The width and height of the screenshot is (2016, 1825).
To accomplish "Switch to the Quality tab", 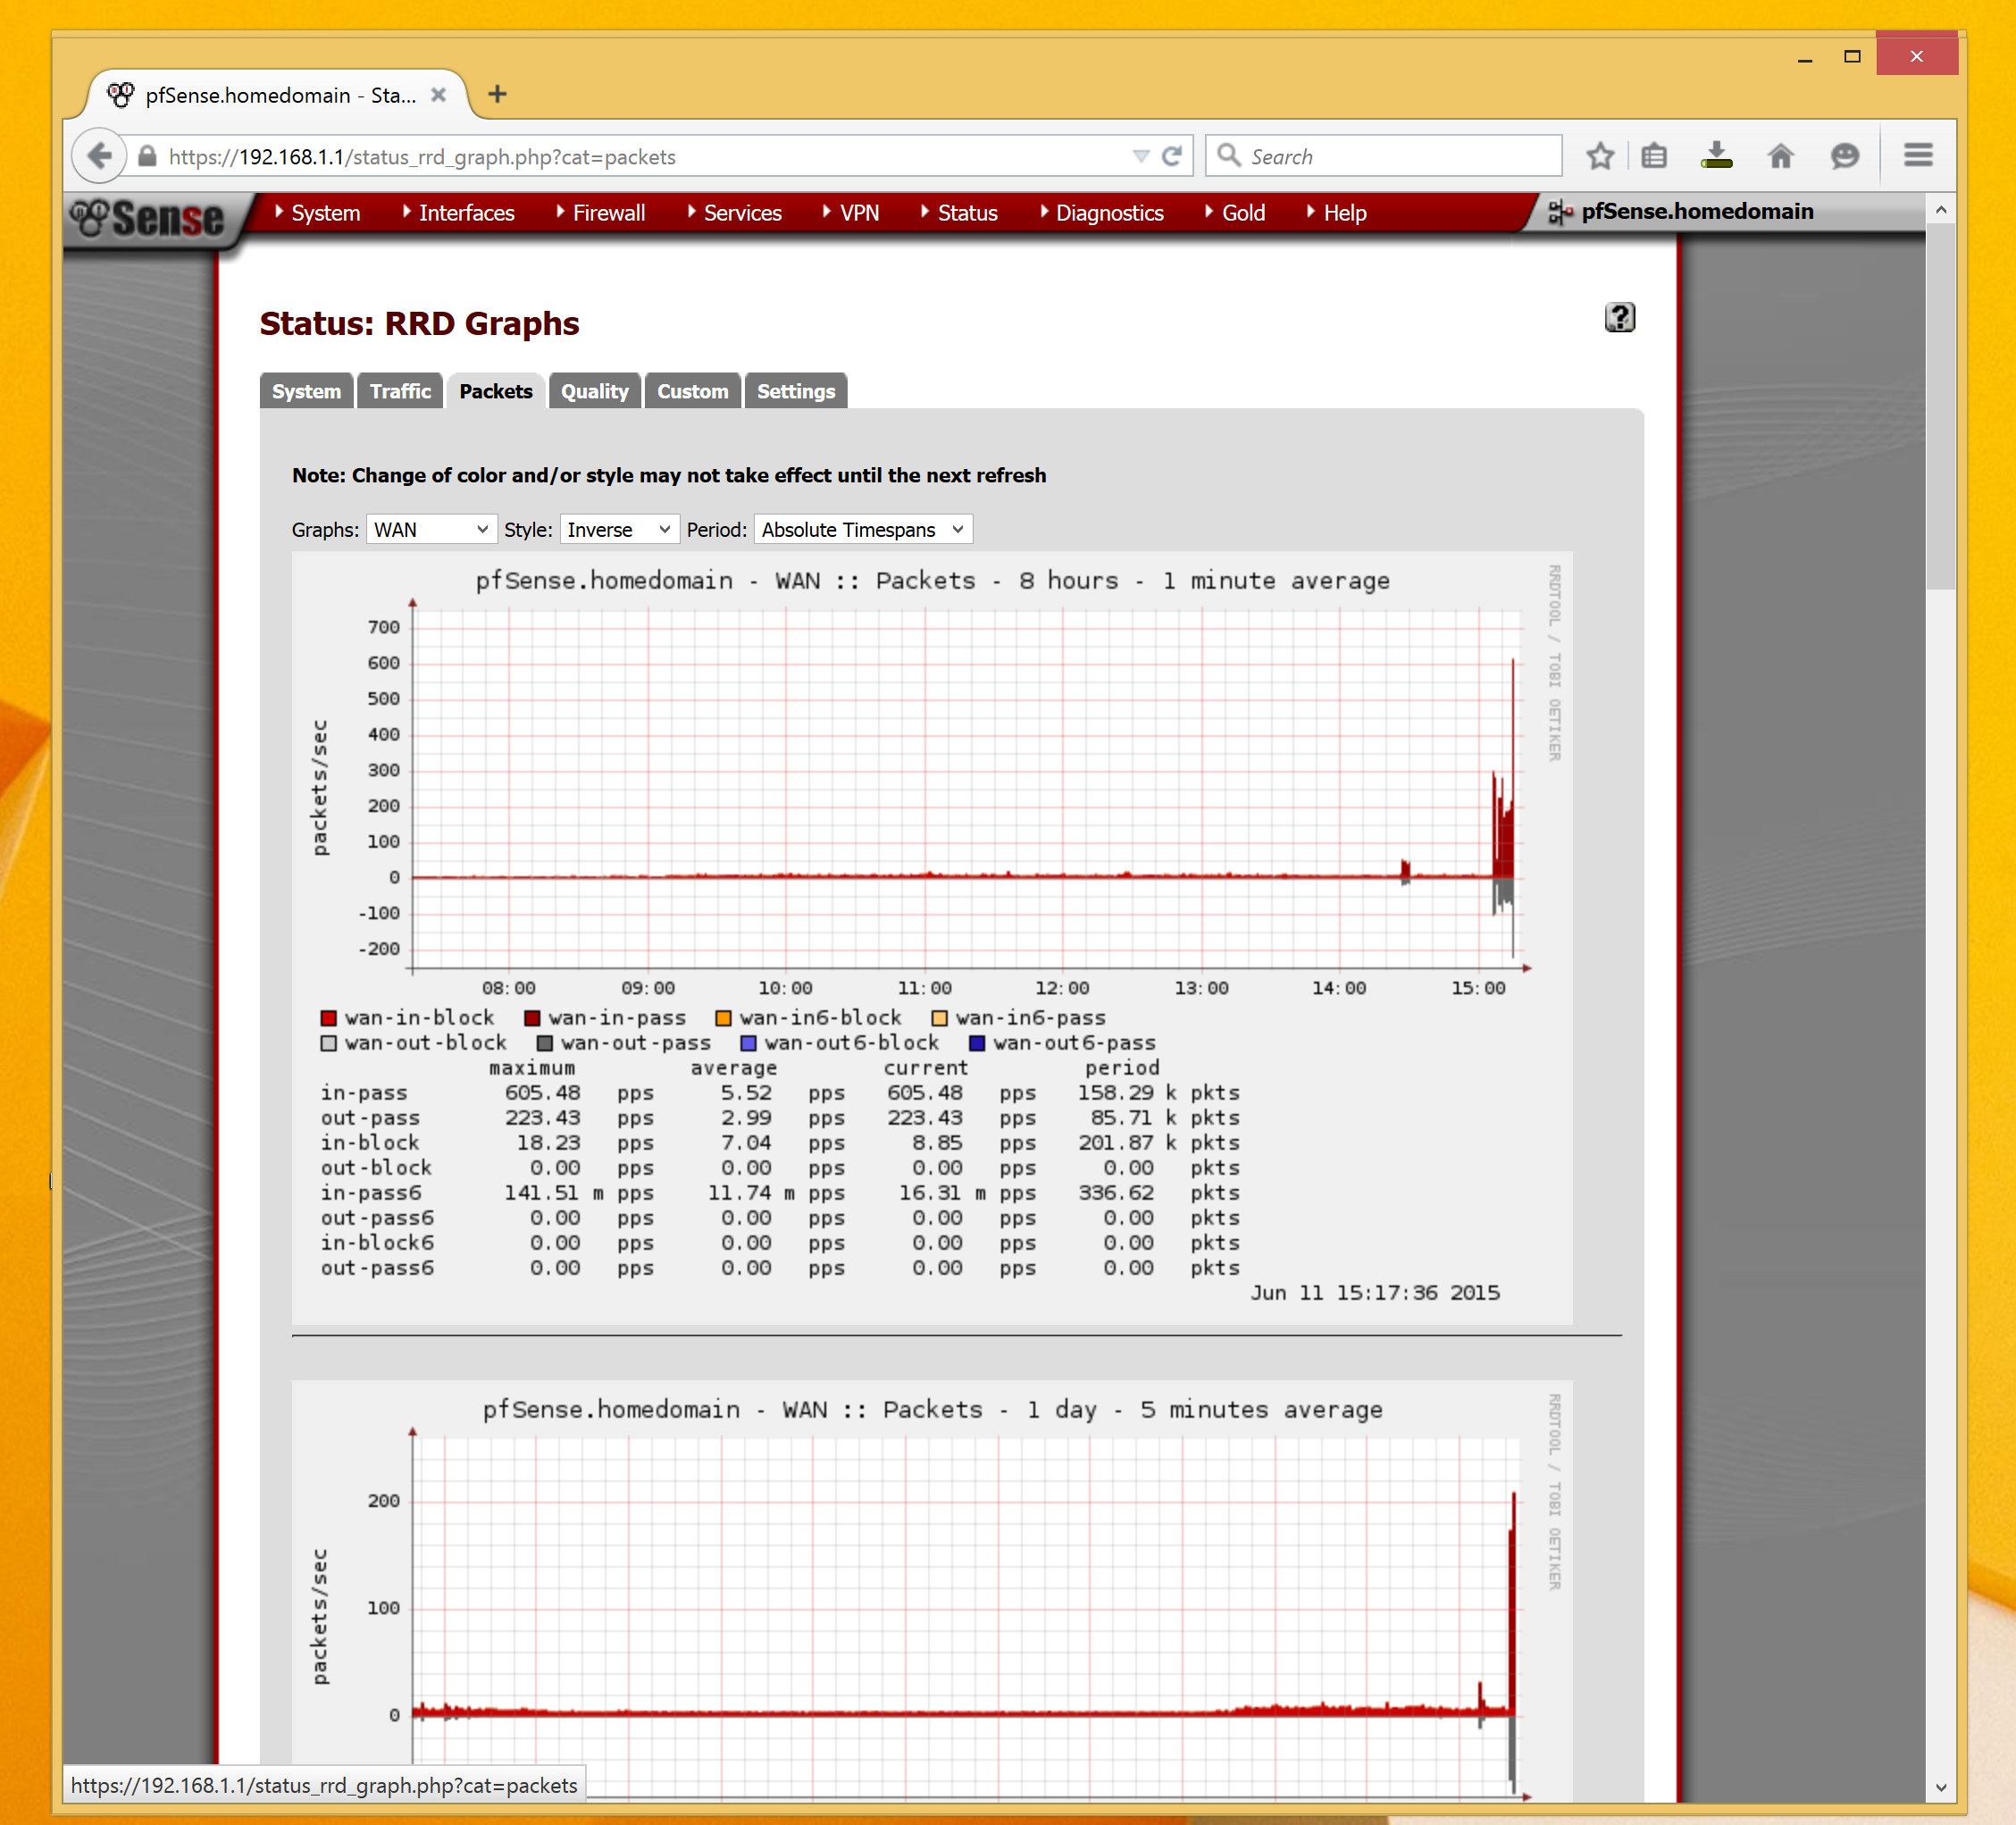I will tap(595, 391).
